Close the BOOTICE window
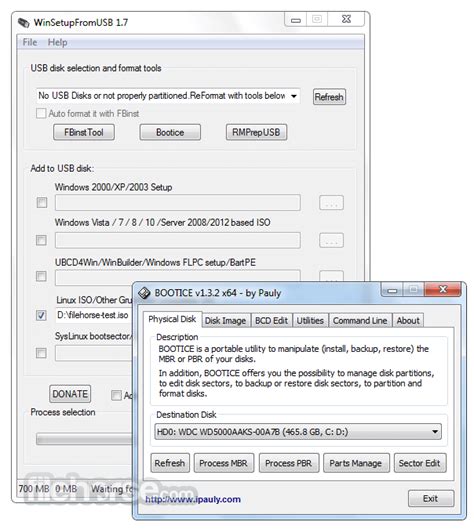 point(443,289)
